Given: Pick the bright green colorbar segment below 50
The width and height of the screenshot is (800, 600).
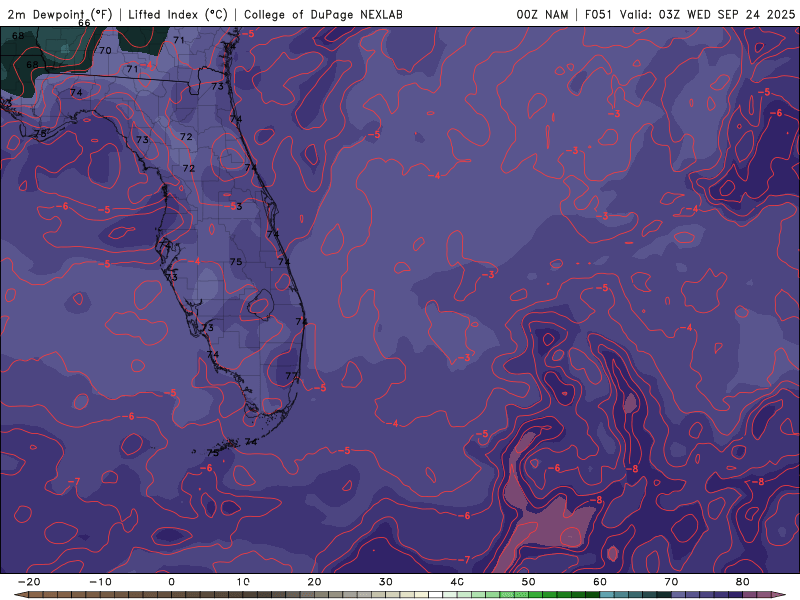Looking at the screenshot, I should click(x=536, y=595).
